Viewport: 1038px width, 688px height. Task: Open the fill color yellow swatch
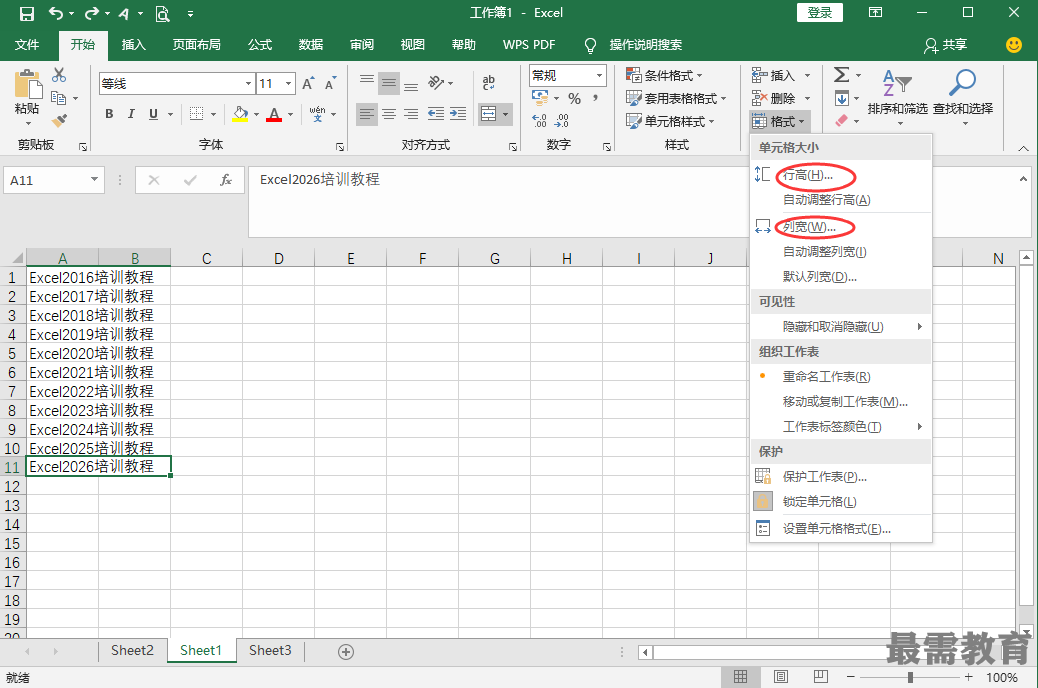pyautogui.click(x=240, y=115)
